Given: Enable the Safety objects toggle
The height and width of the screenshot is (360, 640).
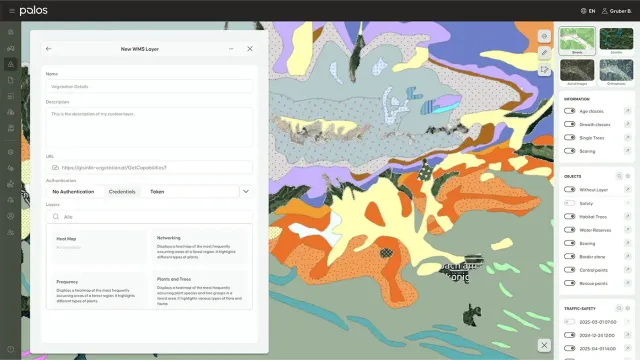Looking at the screenshot, I should 569,203.
